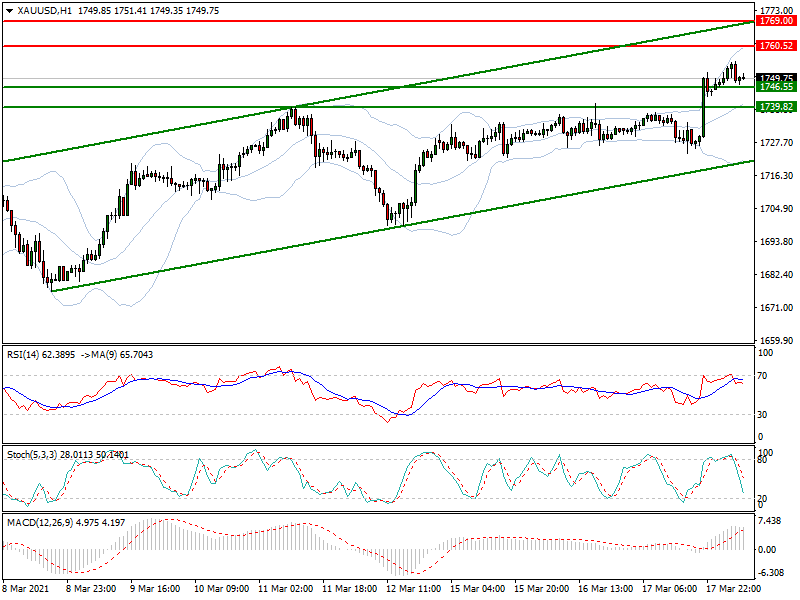The image size is (800, 600).
Task: Click the XAUUSD,H1 symbol title
Action: (x=44, y=11)
